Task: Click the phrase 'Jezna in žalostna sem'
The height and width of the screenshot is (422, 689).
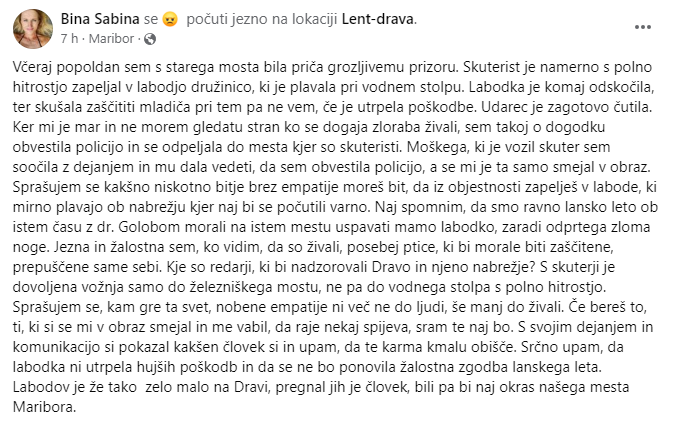Action: (126, 247)
